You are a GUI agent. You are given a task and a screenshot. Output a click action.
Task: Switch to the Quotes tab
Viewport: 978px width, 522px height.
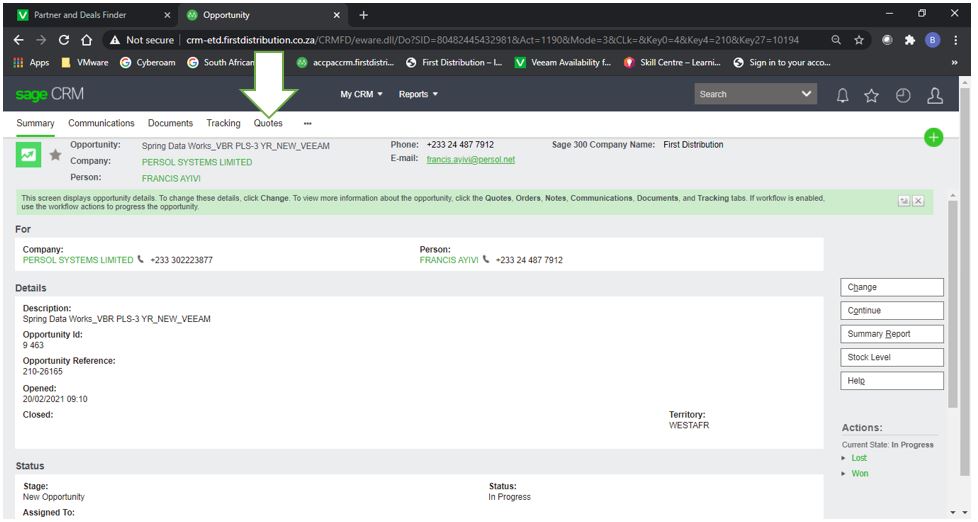point(268,123)
